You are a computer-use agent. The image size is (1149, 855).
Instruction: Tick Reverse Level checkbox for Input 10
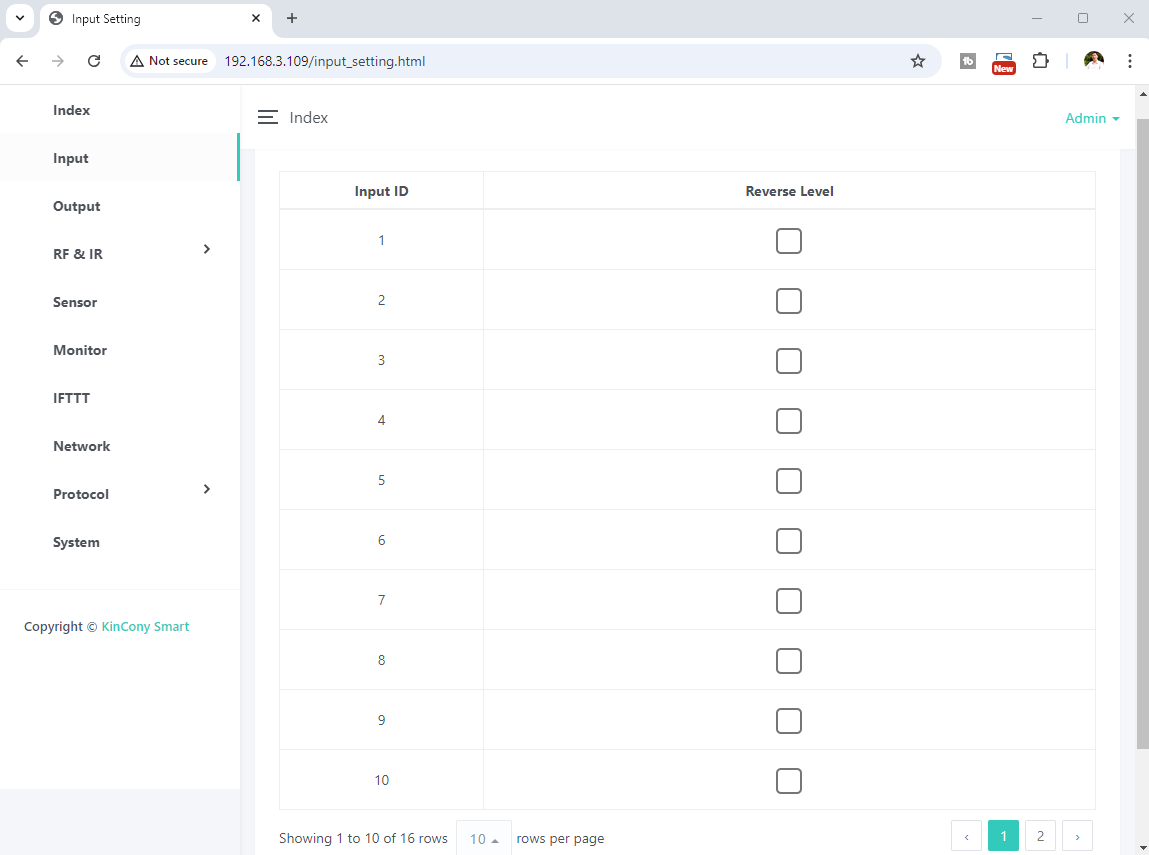click(789, 781)
